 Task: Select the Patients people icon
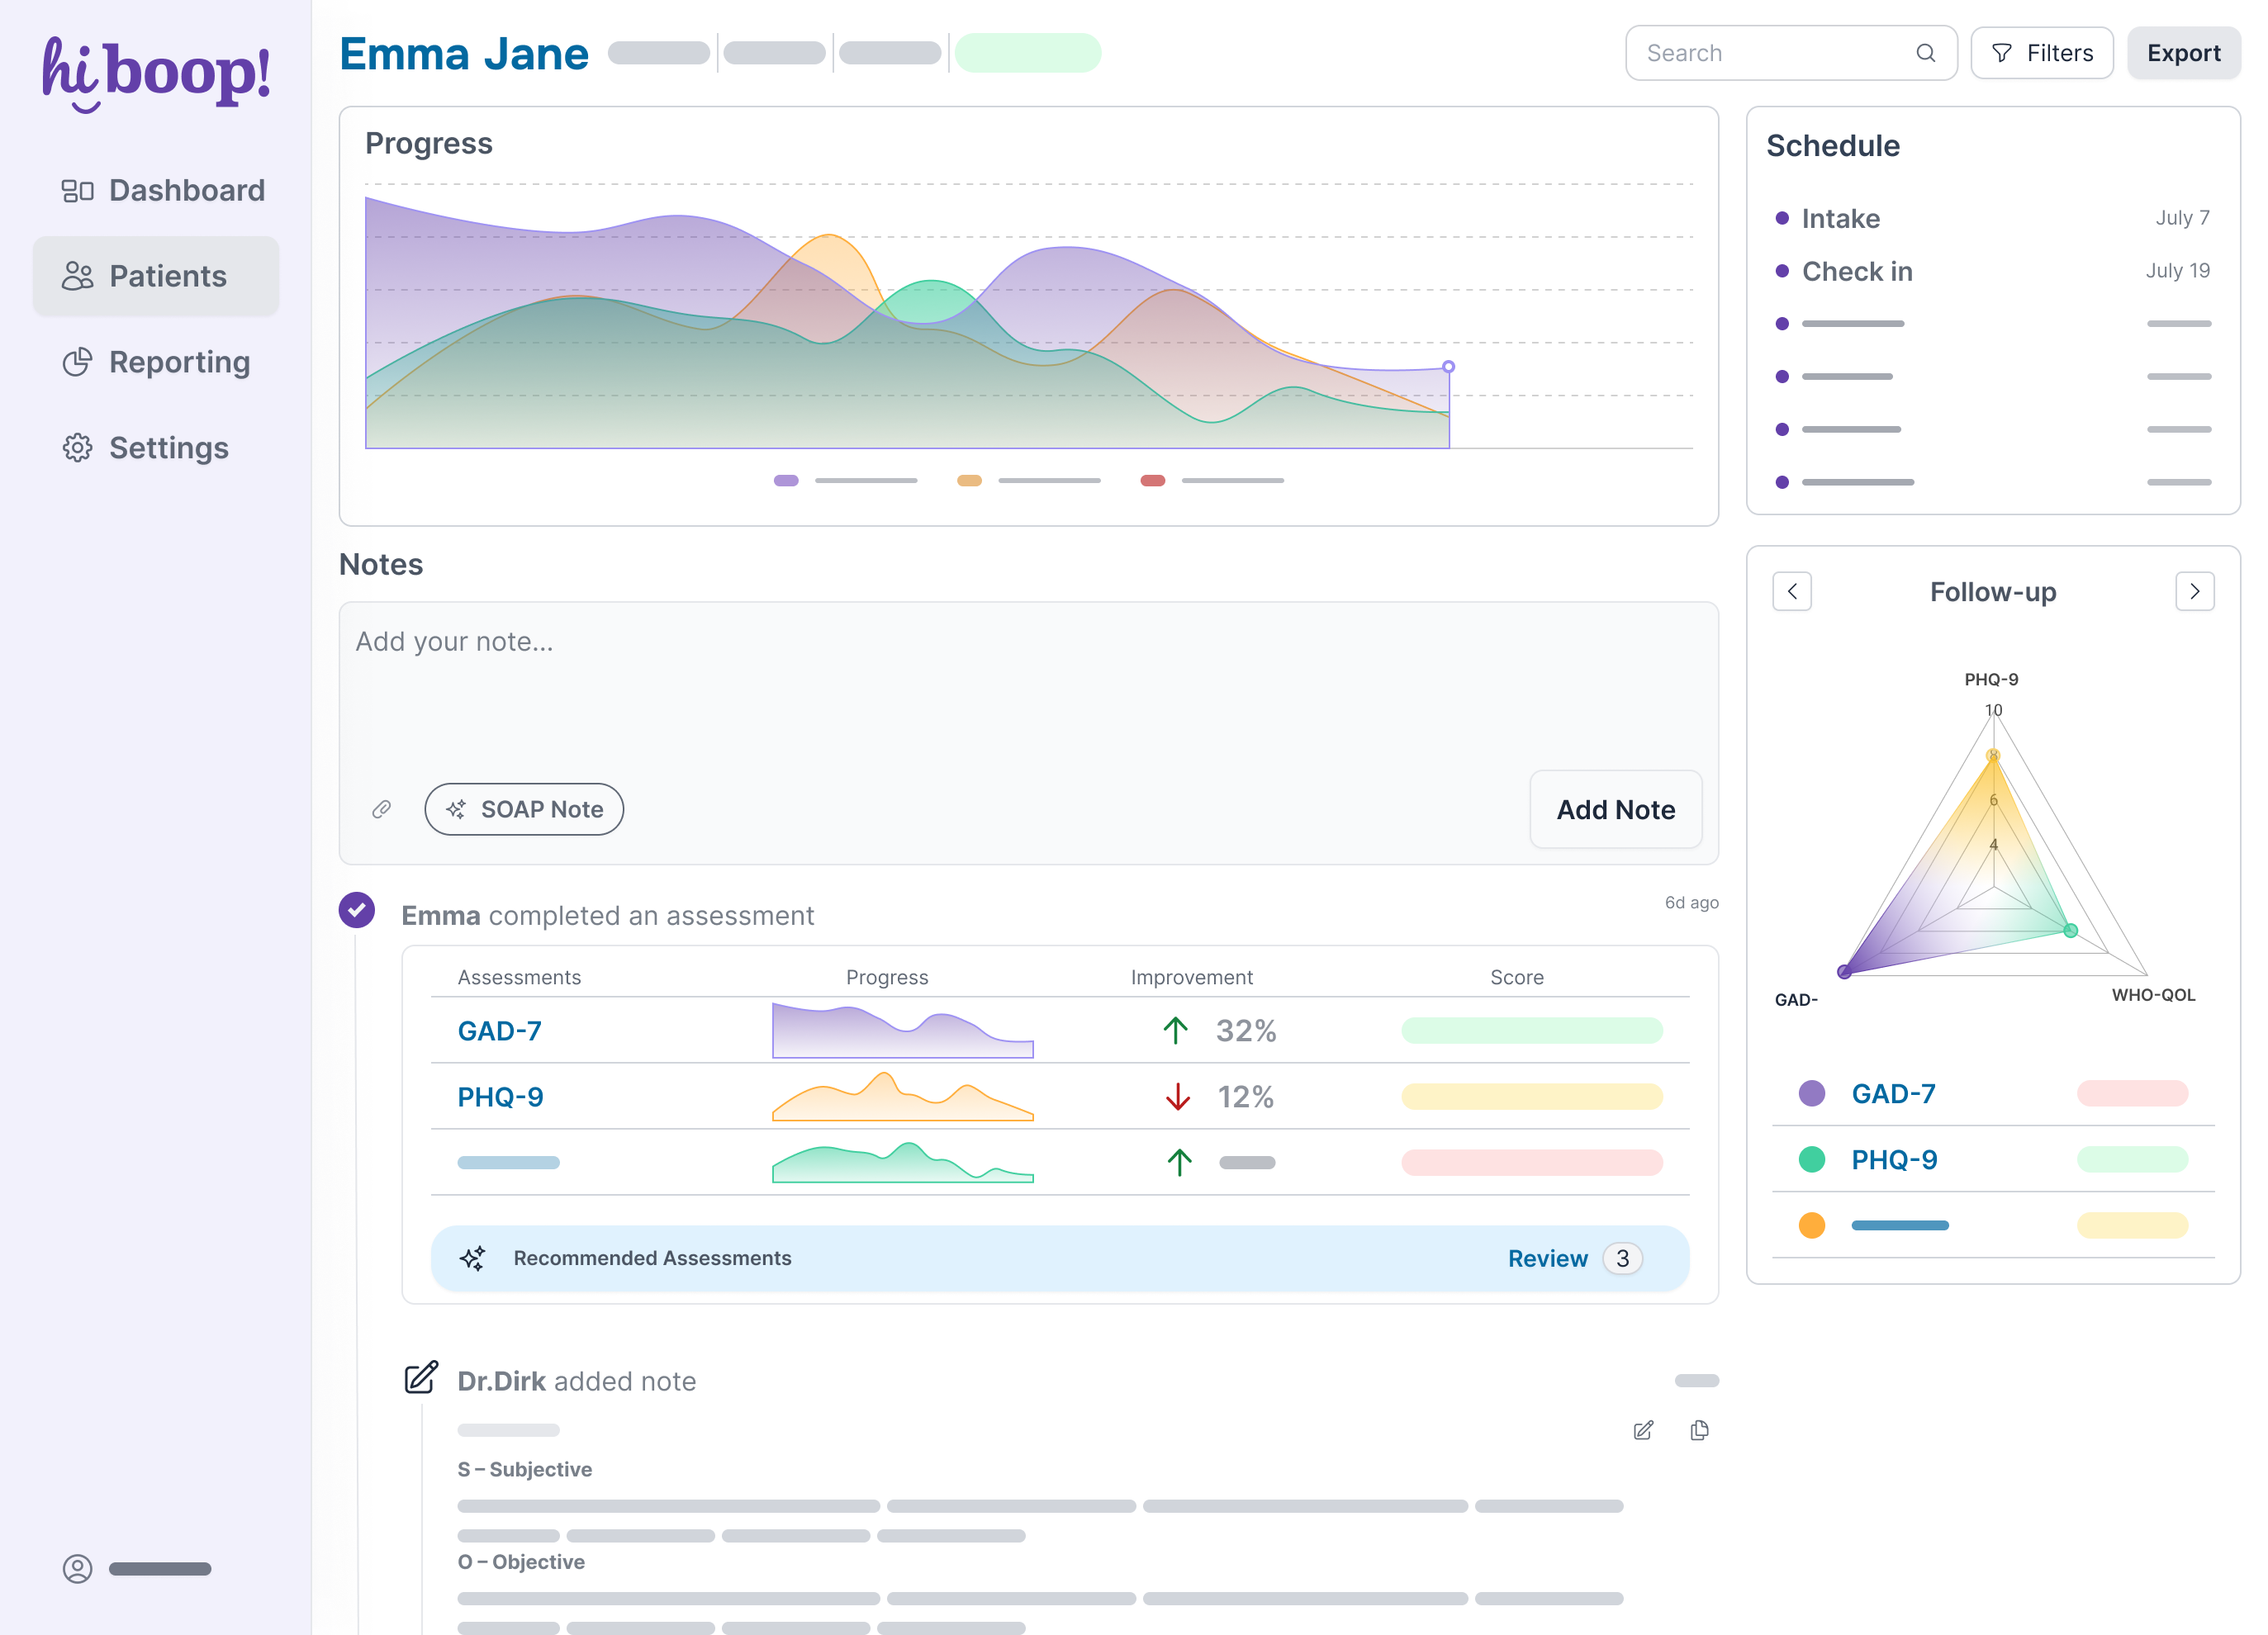[x=77, y=275]
